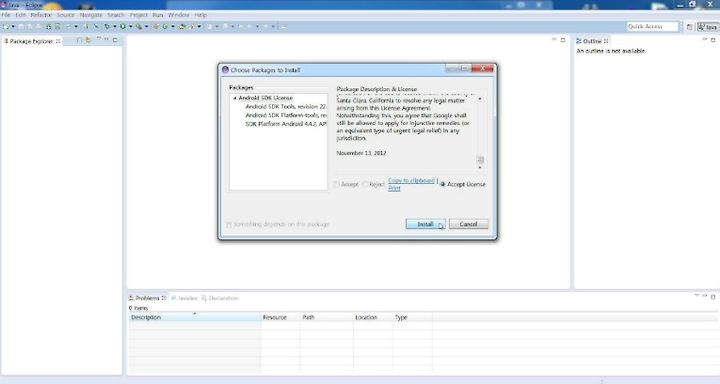Open the Refactor menu

[x=41, y=15]
